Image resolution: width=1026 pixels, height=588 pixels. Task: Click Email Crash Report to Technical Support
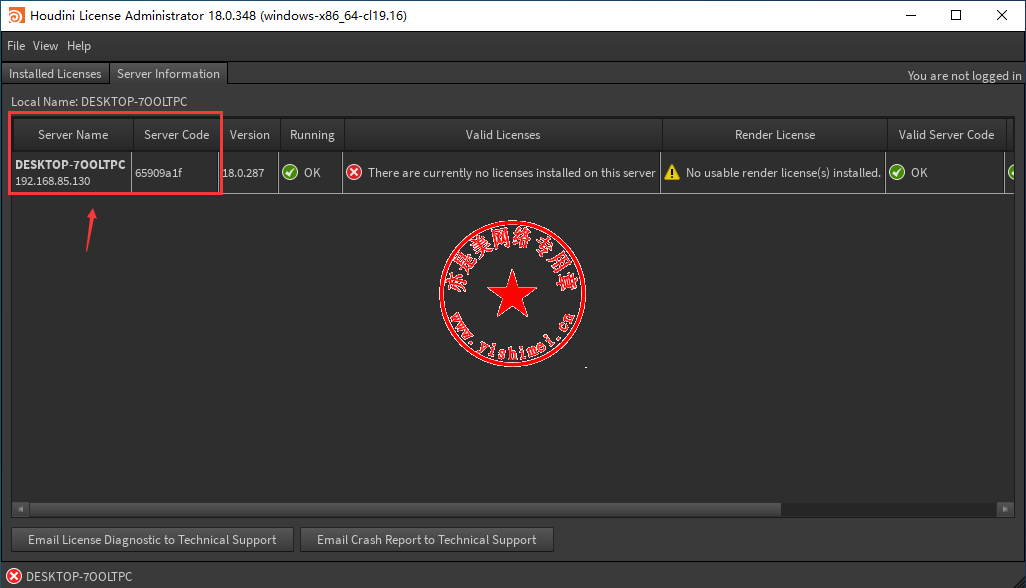pyautogui.click(x=427, y=540)
